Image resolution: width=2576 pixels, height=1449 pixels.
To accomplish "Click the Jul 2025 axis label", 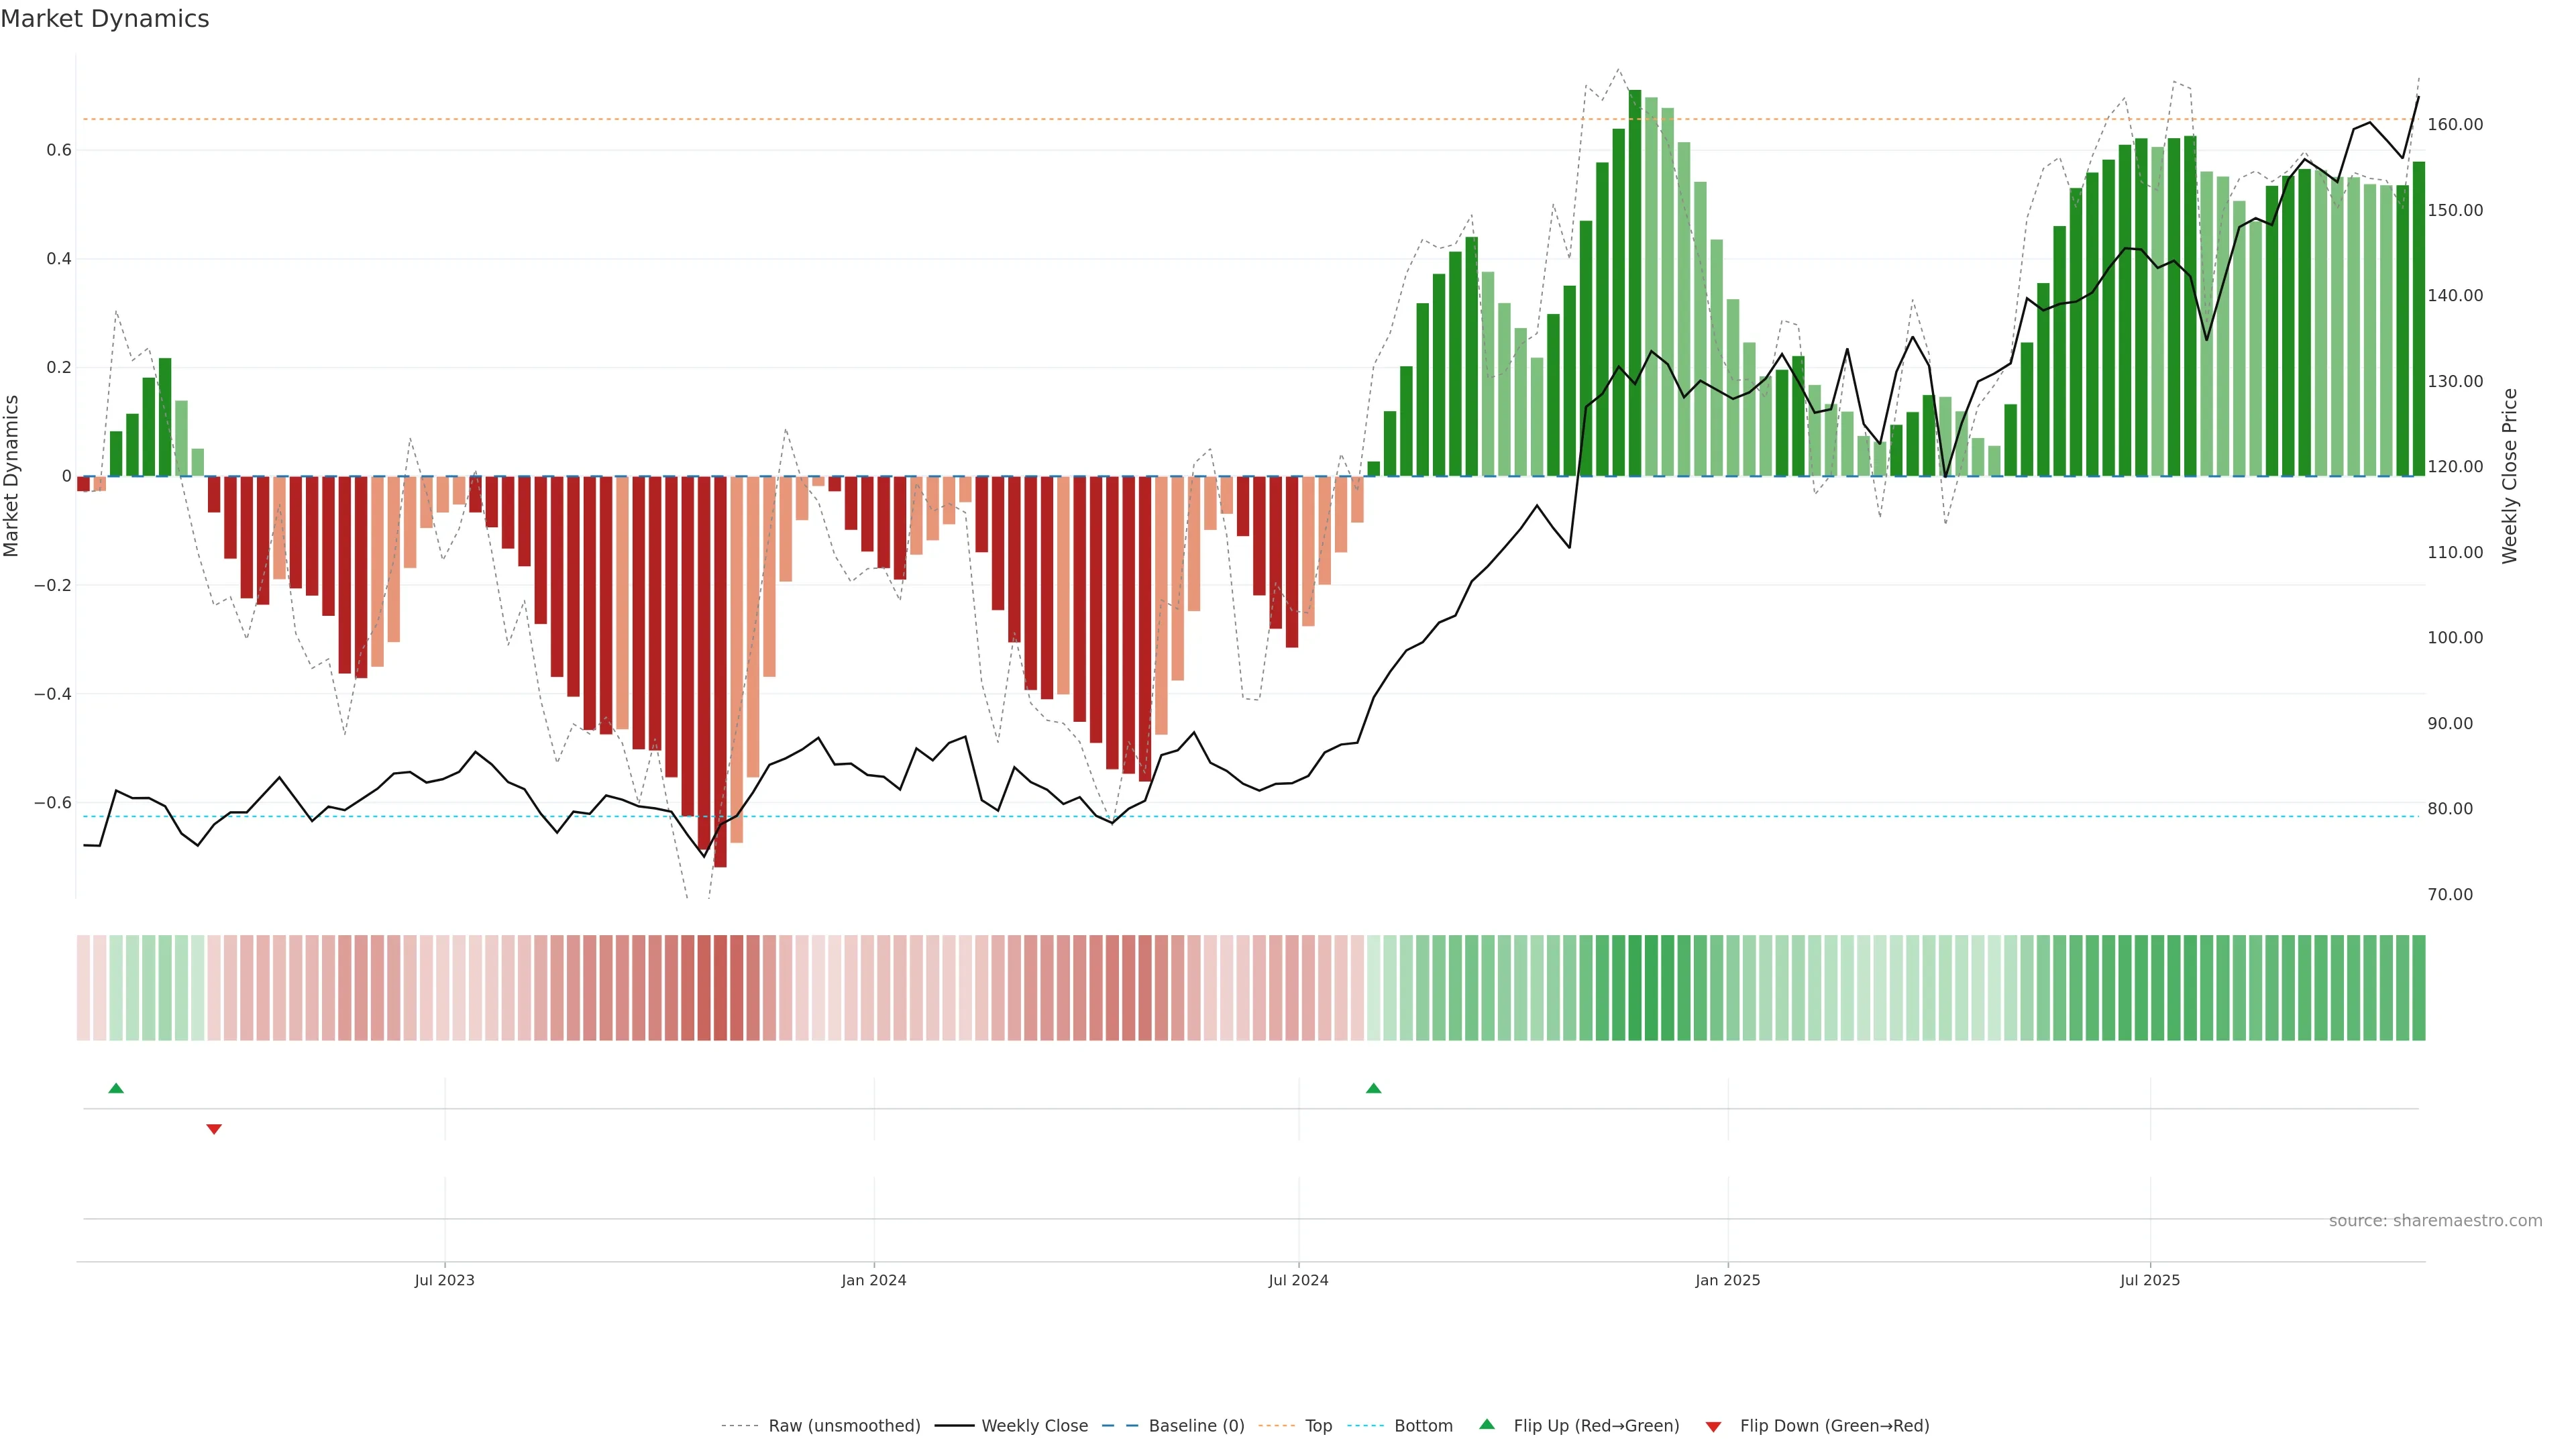I will 2150,1280.
